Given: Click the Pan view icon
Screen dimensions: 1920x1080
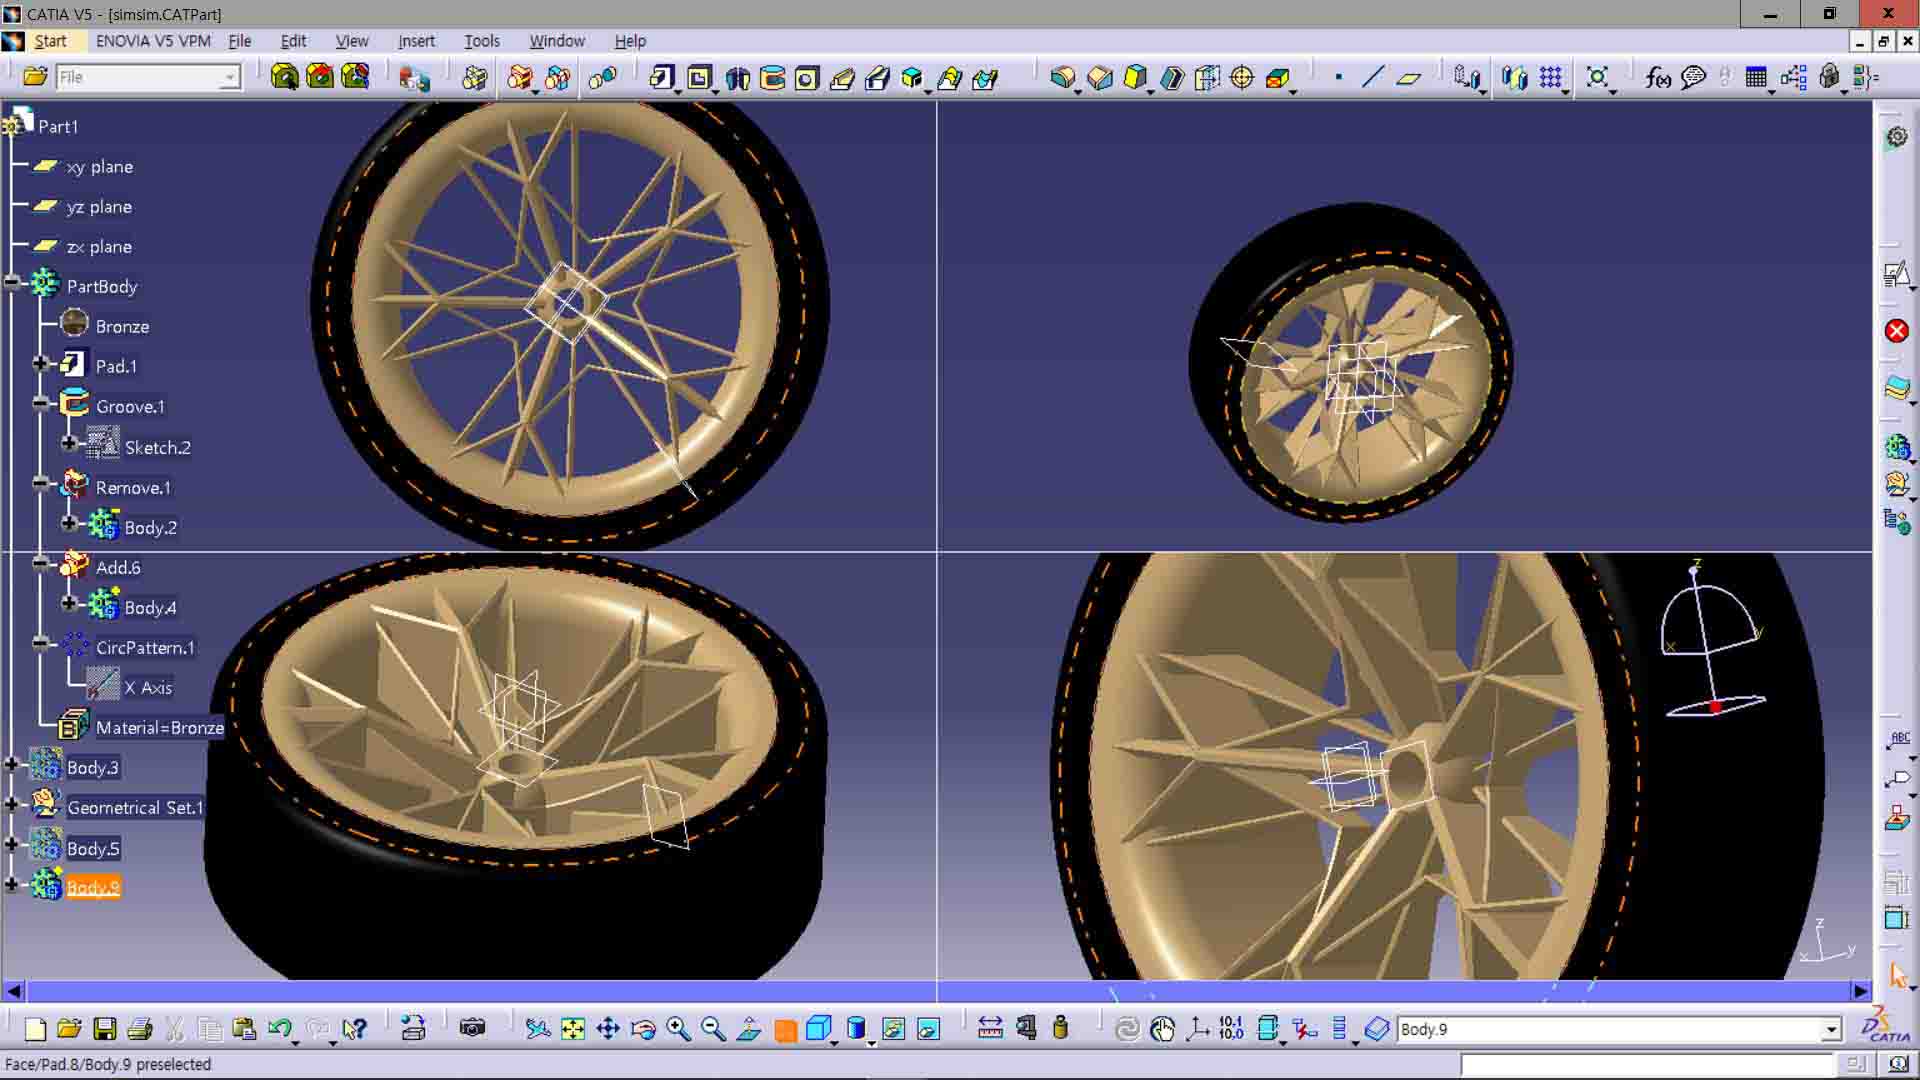Looking at the screenshot, I should pos(608,1028).
